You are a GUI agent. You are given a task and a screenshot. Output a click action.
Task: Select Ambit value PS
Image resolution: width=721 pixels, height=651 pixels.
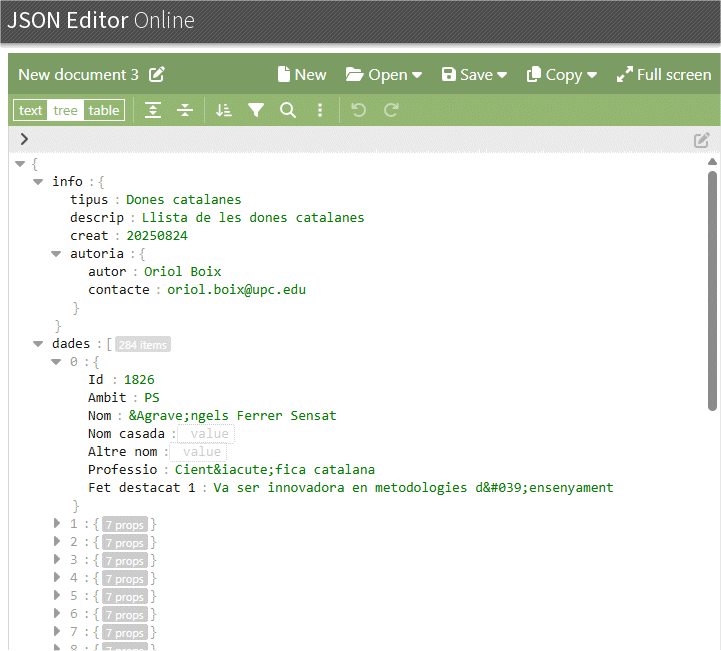point(152,398)
